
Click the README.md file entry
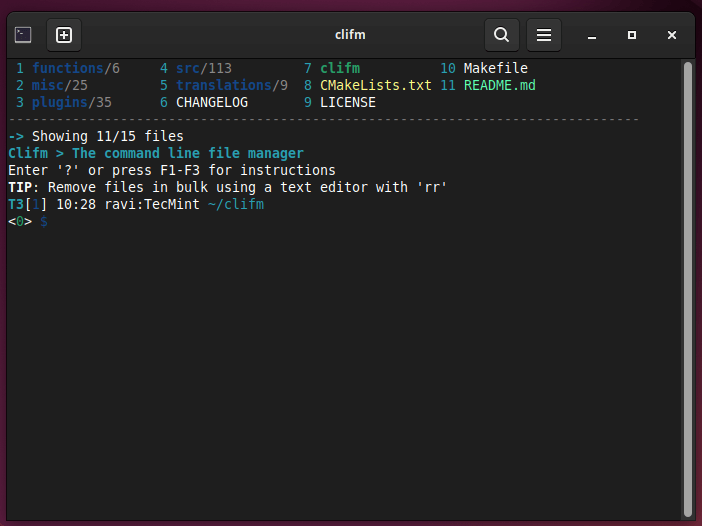coord(500,86)
